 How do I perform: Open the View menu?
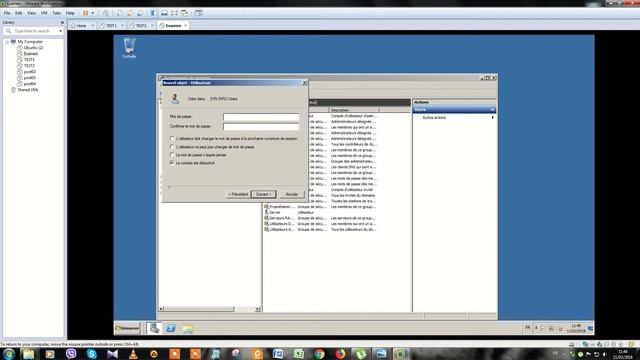coord(31,13)
